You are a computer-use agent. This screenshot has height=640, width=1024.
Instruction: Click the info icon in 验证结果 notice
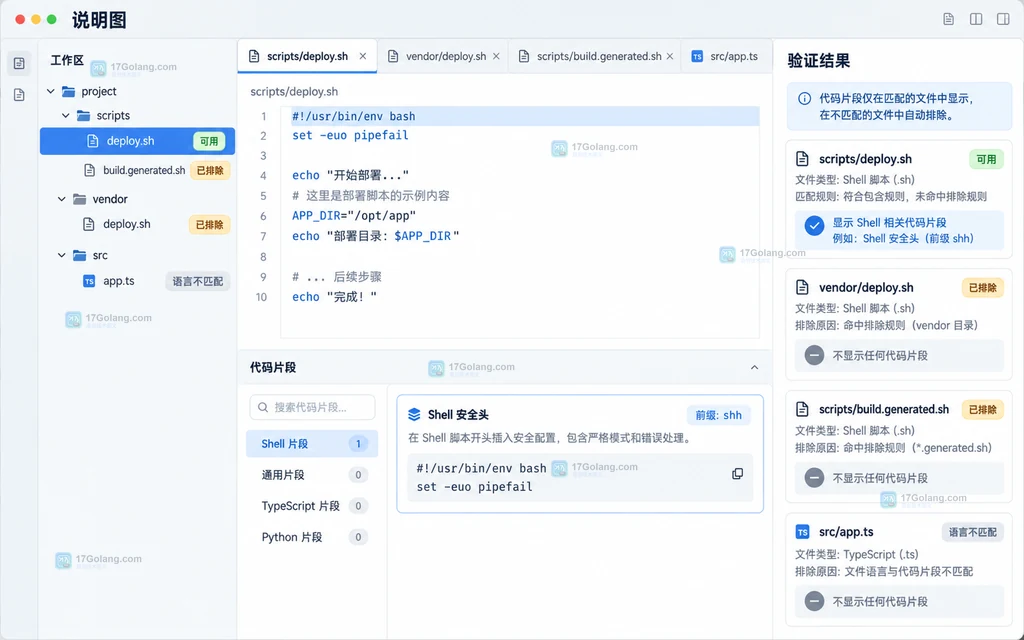805,99
